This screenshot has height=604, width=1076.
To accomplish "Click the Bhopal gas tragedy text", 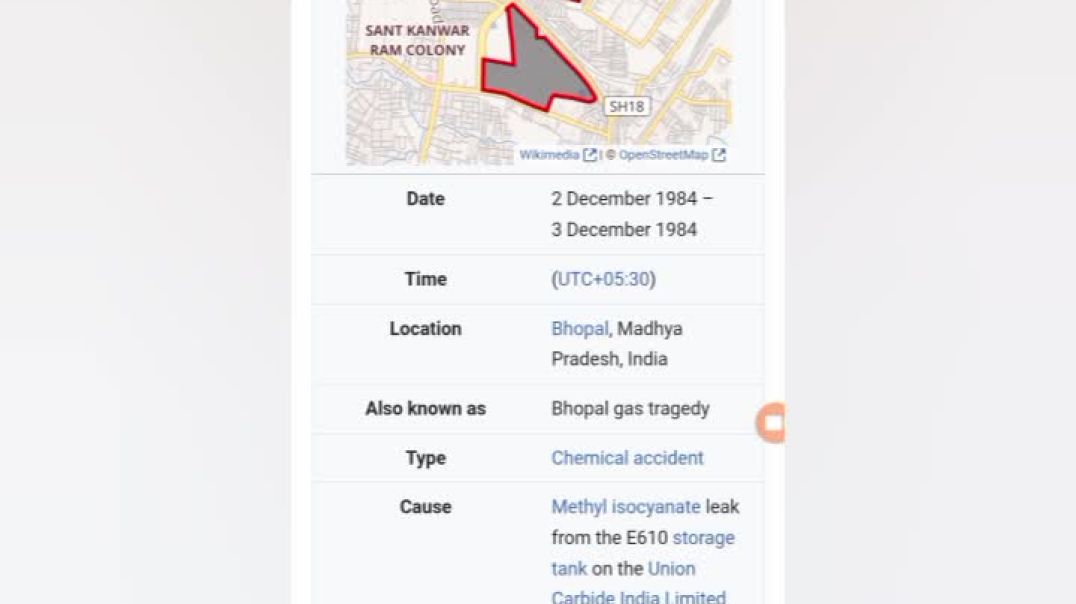I will pyautogui.click(x=630, y=408).
